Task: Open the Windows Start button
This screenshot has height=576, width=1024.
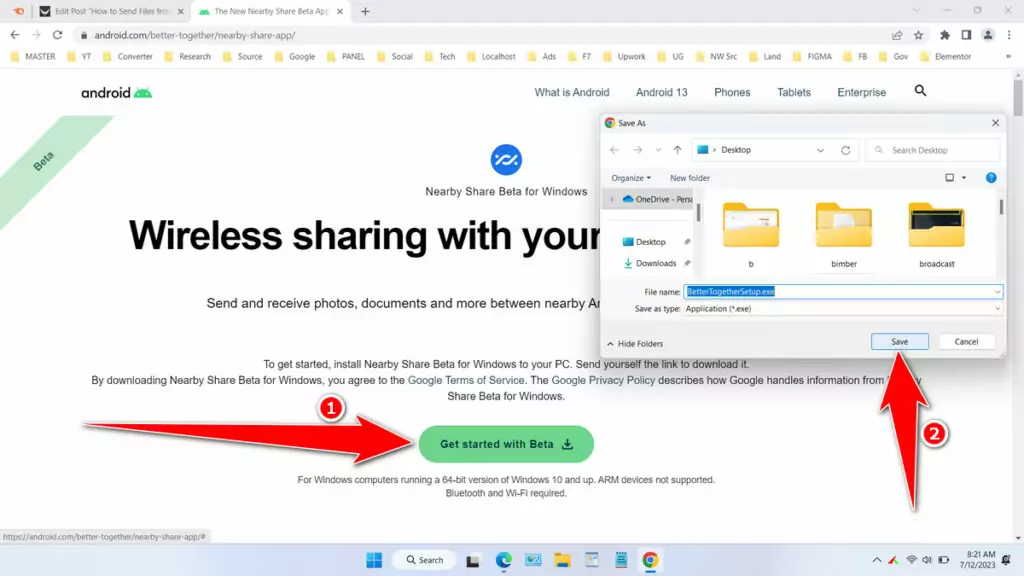Action: pyautogui.click(x=374, y=560)
